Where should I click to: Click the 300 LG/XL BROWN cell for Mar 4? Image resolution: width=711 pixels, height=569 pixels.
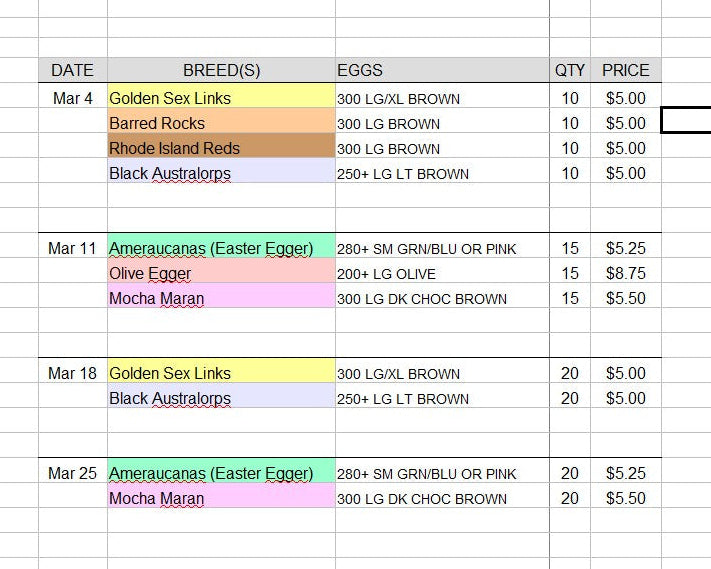[x=441, y=98]
